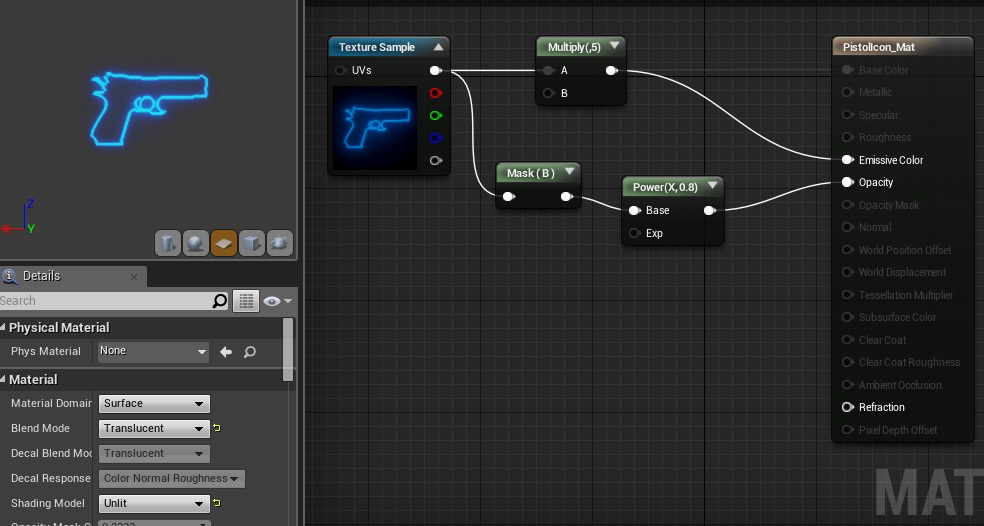Viewport: 984px width, 526px height.
Task: Close the Details tab
Action: 134,277
